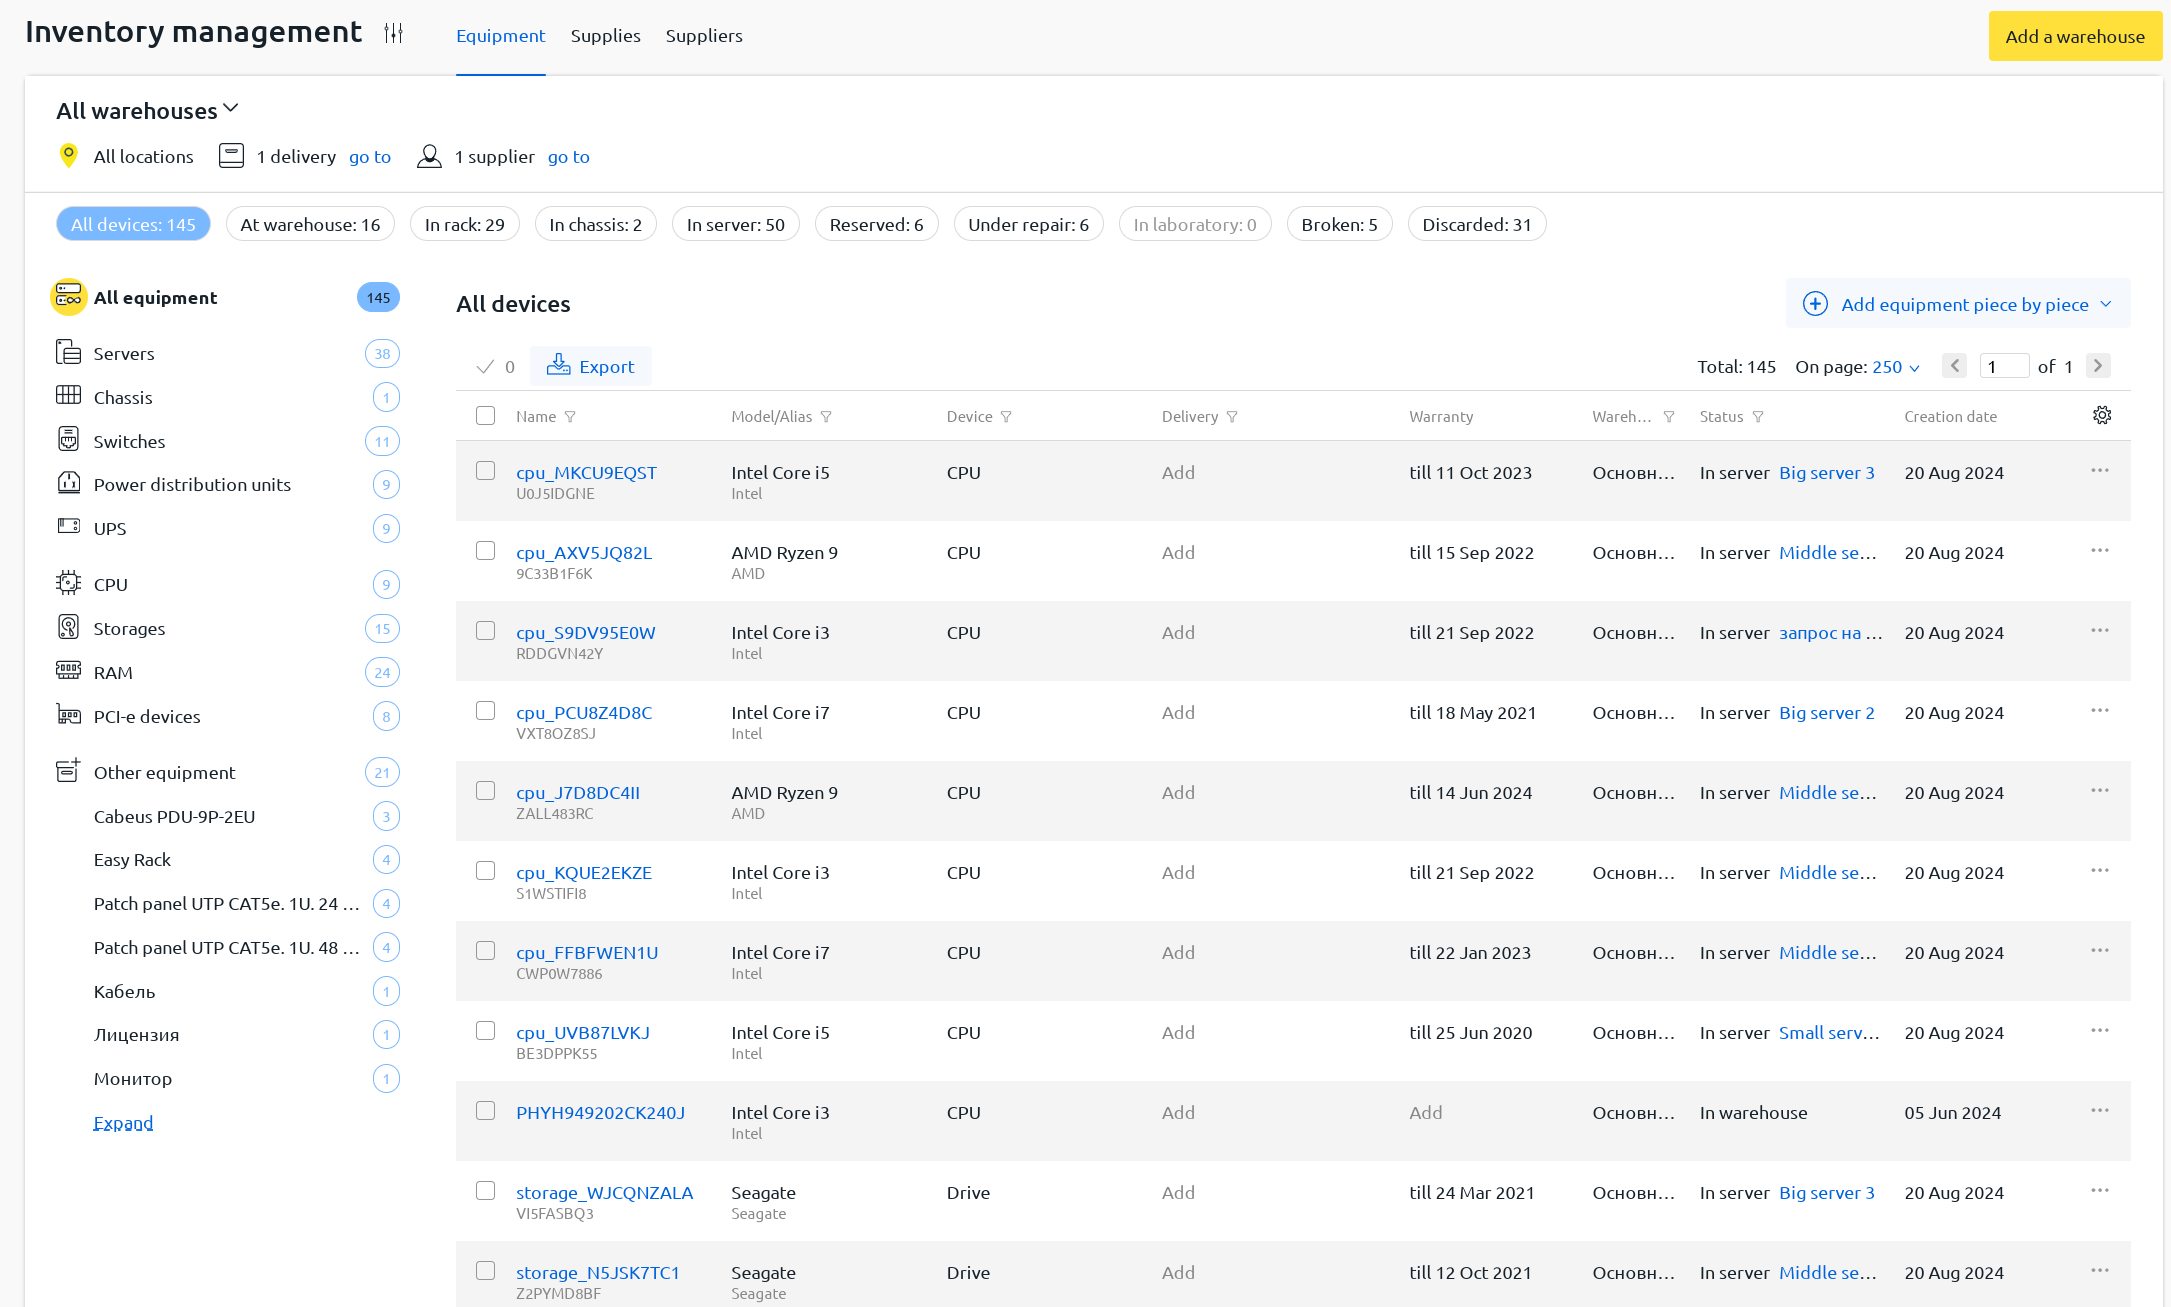Select the Switches category icon
Image resolution: width=2171 pixels, height=1307 pixels.
pos(68,440)
